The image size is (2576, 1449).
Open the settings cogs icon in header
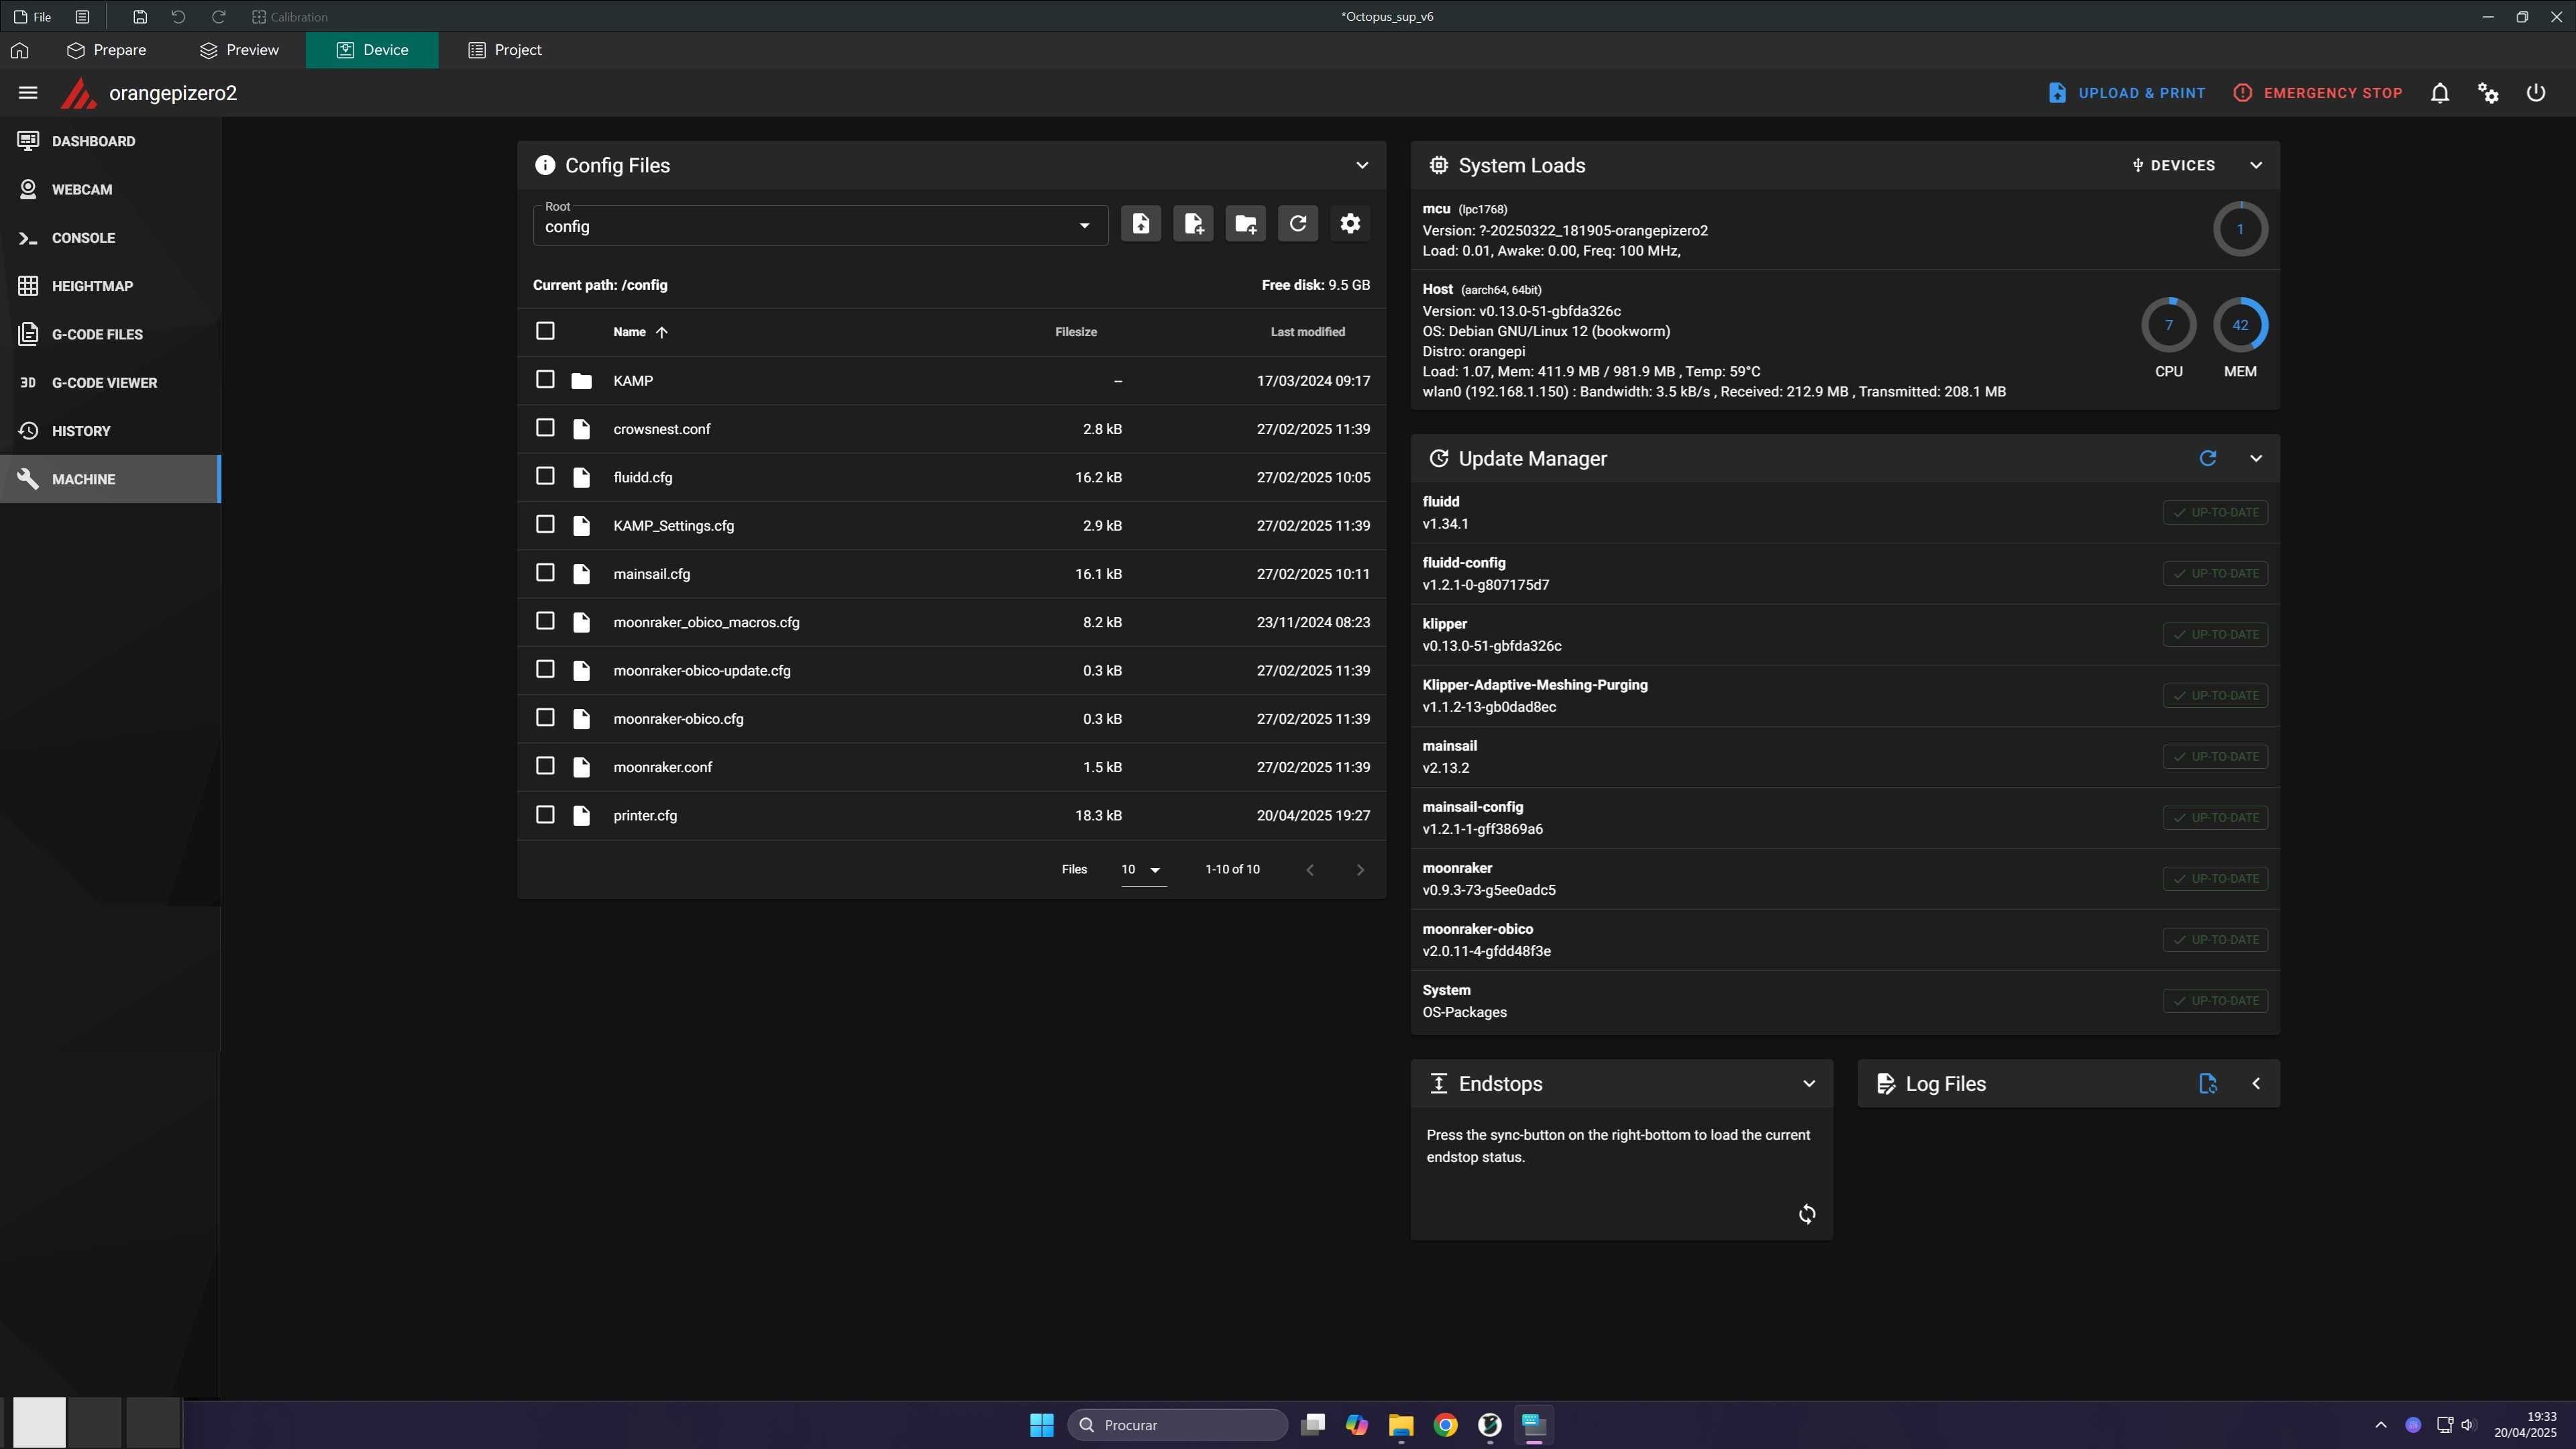[x=2488, y=93]
